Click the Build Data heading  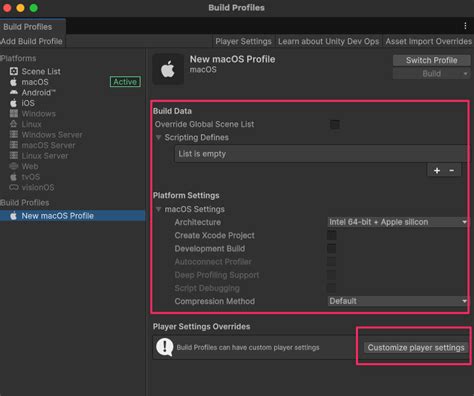coord(172,111)
